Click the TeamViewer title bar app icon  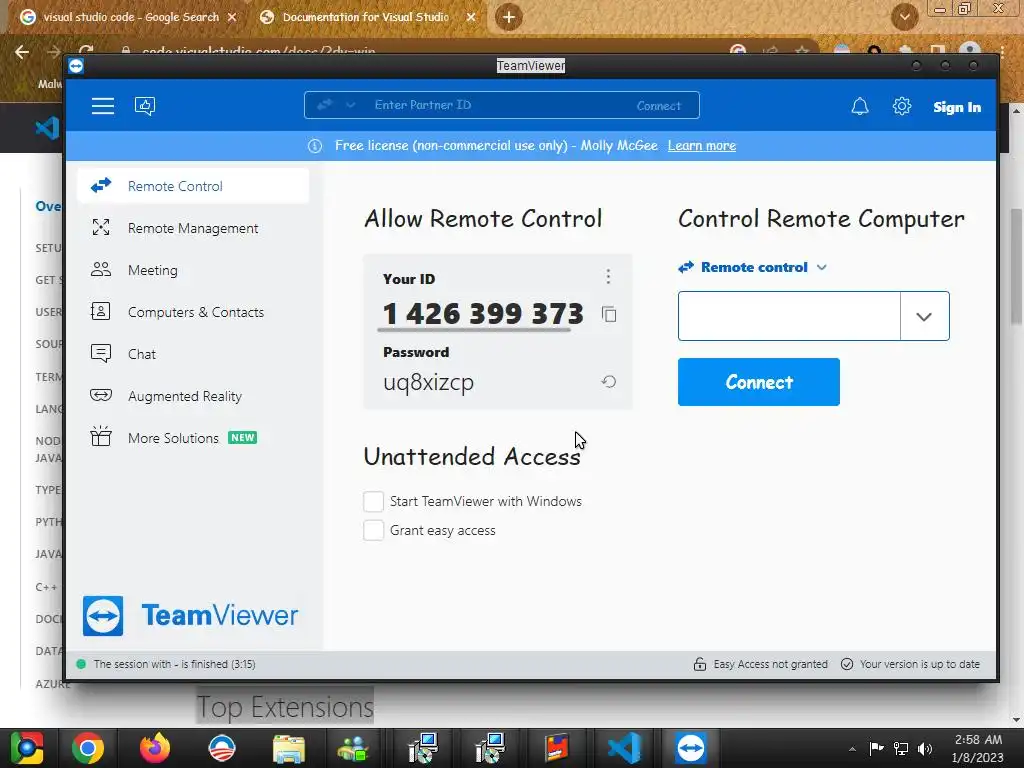(76, 66)
